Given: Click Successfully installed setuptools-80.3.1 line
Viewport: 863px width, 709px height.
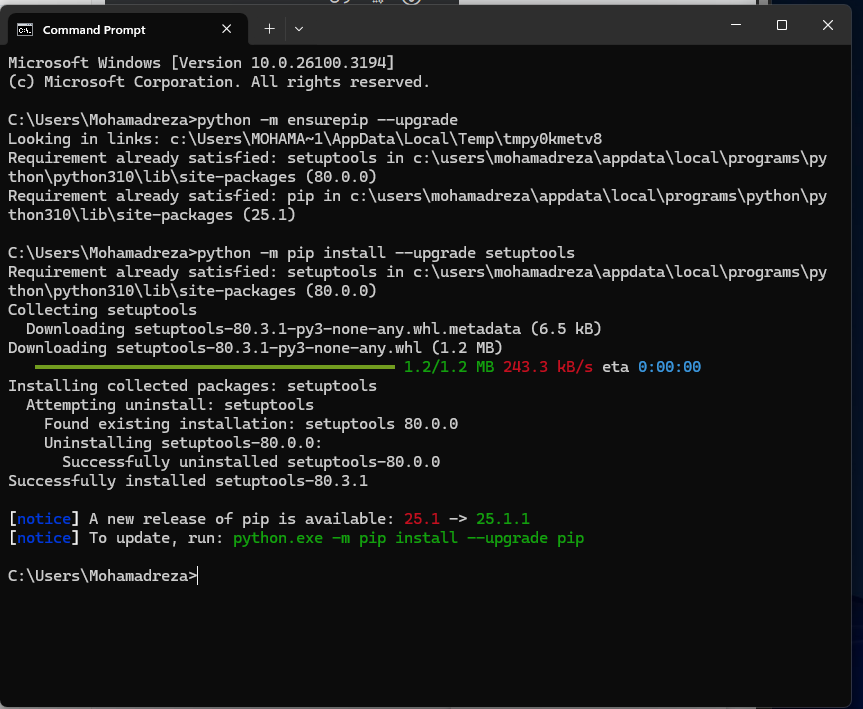Looking at the screenshot, I should point(188,481).
